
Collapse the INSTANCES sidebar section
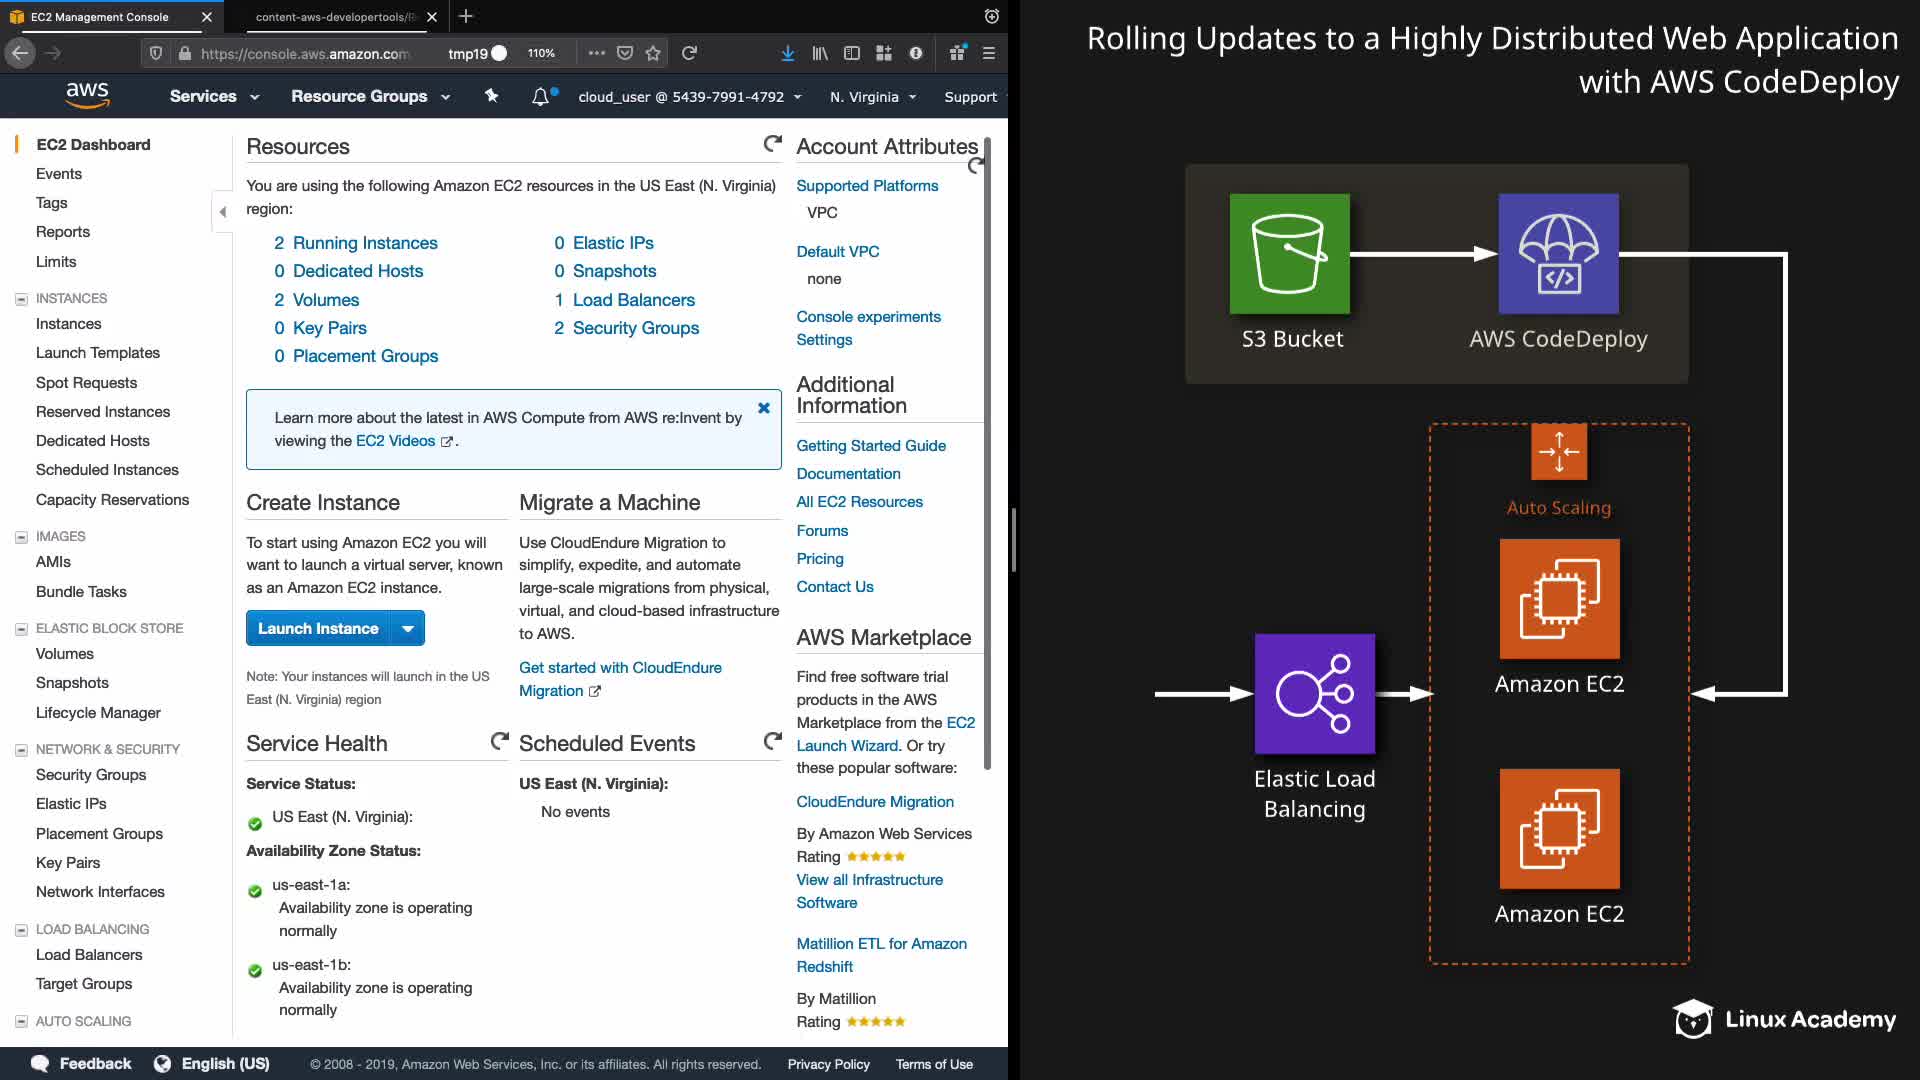pos(21,299)
